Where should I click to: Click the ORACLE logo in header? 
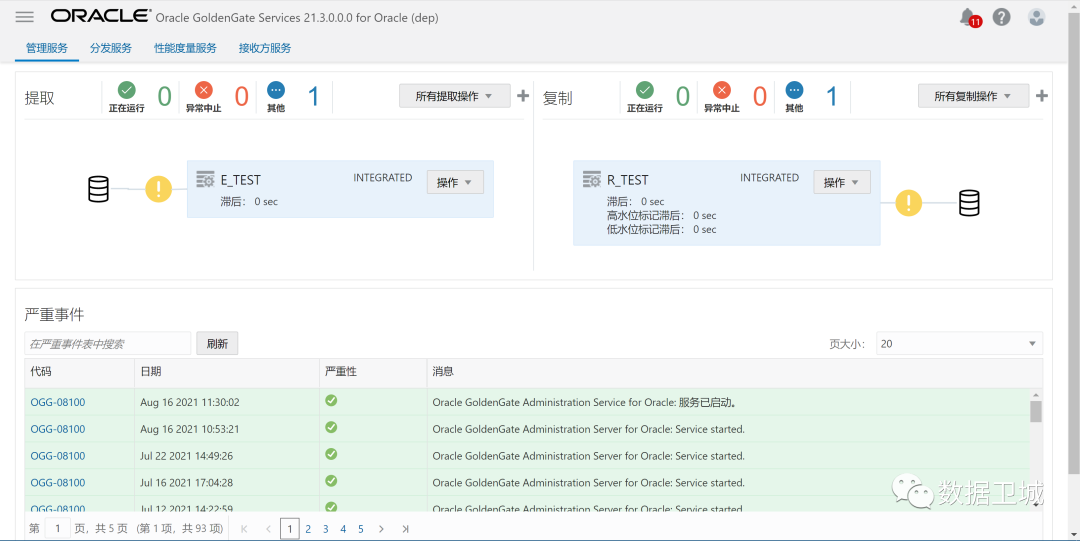(101, 16)
